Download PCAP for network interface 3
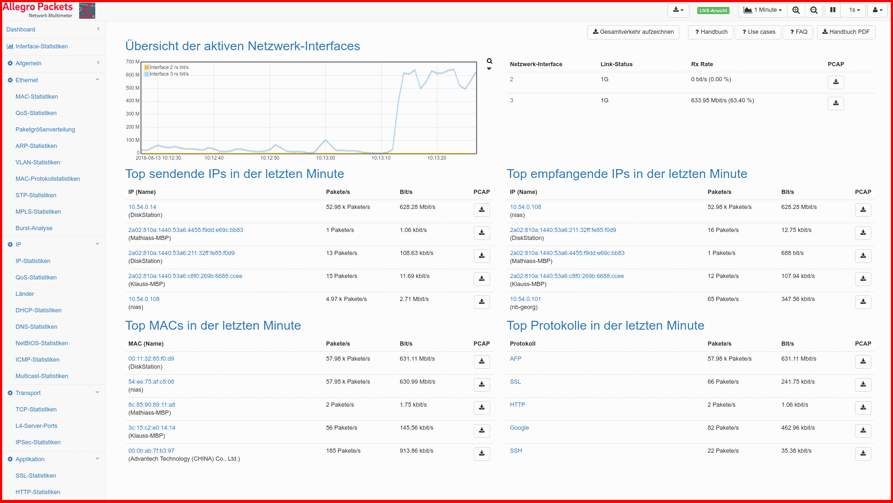 [836, 103]
